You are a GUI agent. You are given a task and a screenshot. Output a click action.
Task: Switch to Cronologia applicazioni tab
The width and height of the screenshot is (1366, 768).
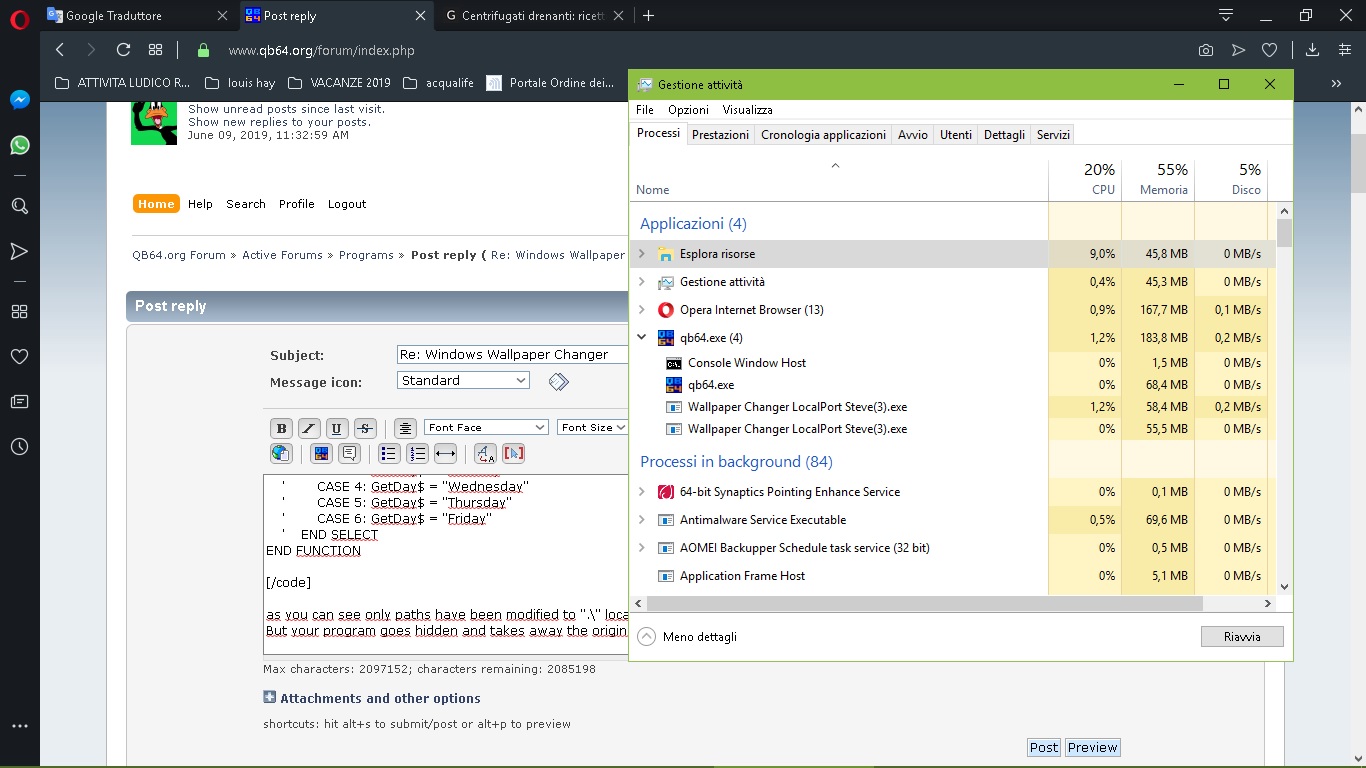point(823,135)
